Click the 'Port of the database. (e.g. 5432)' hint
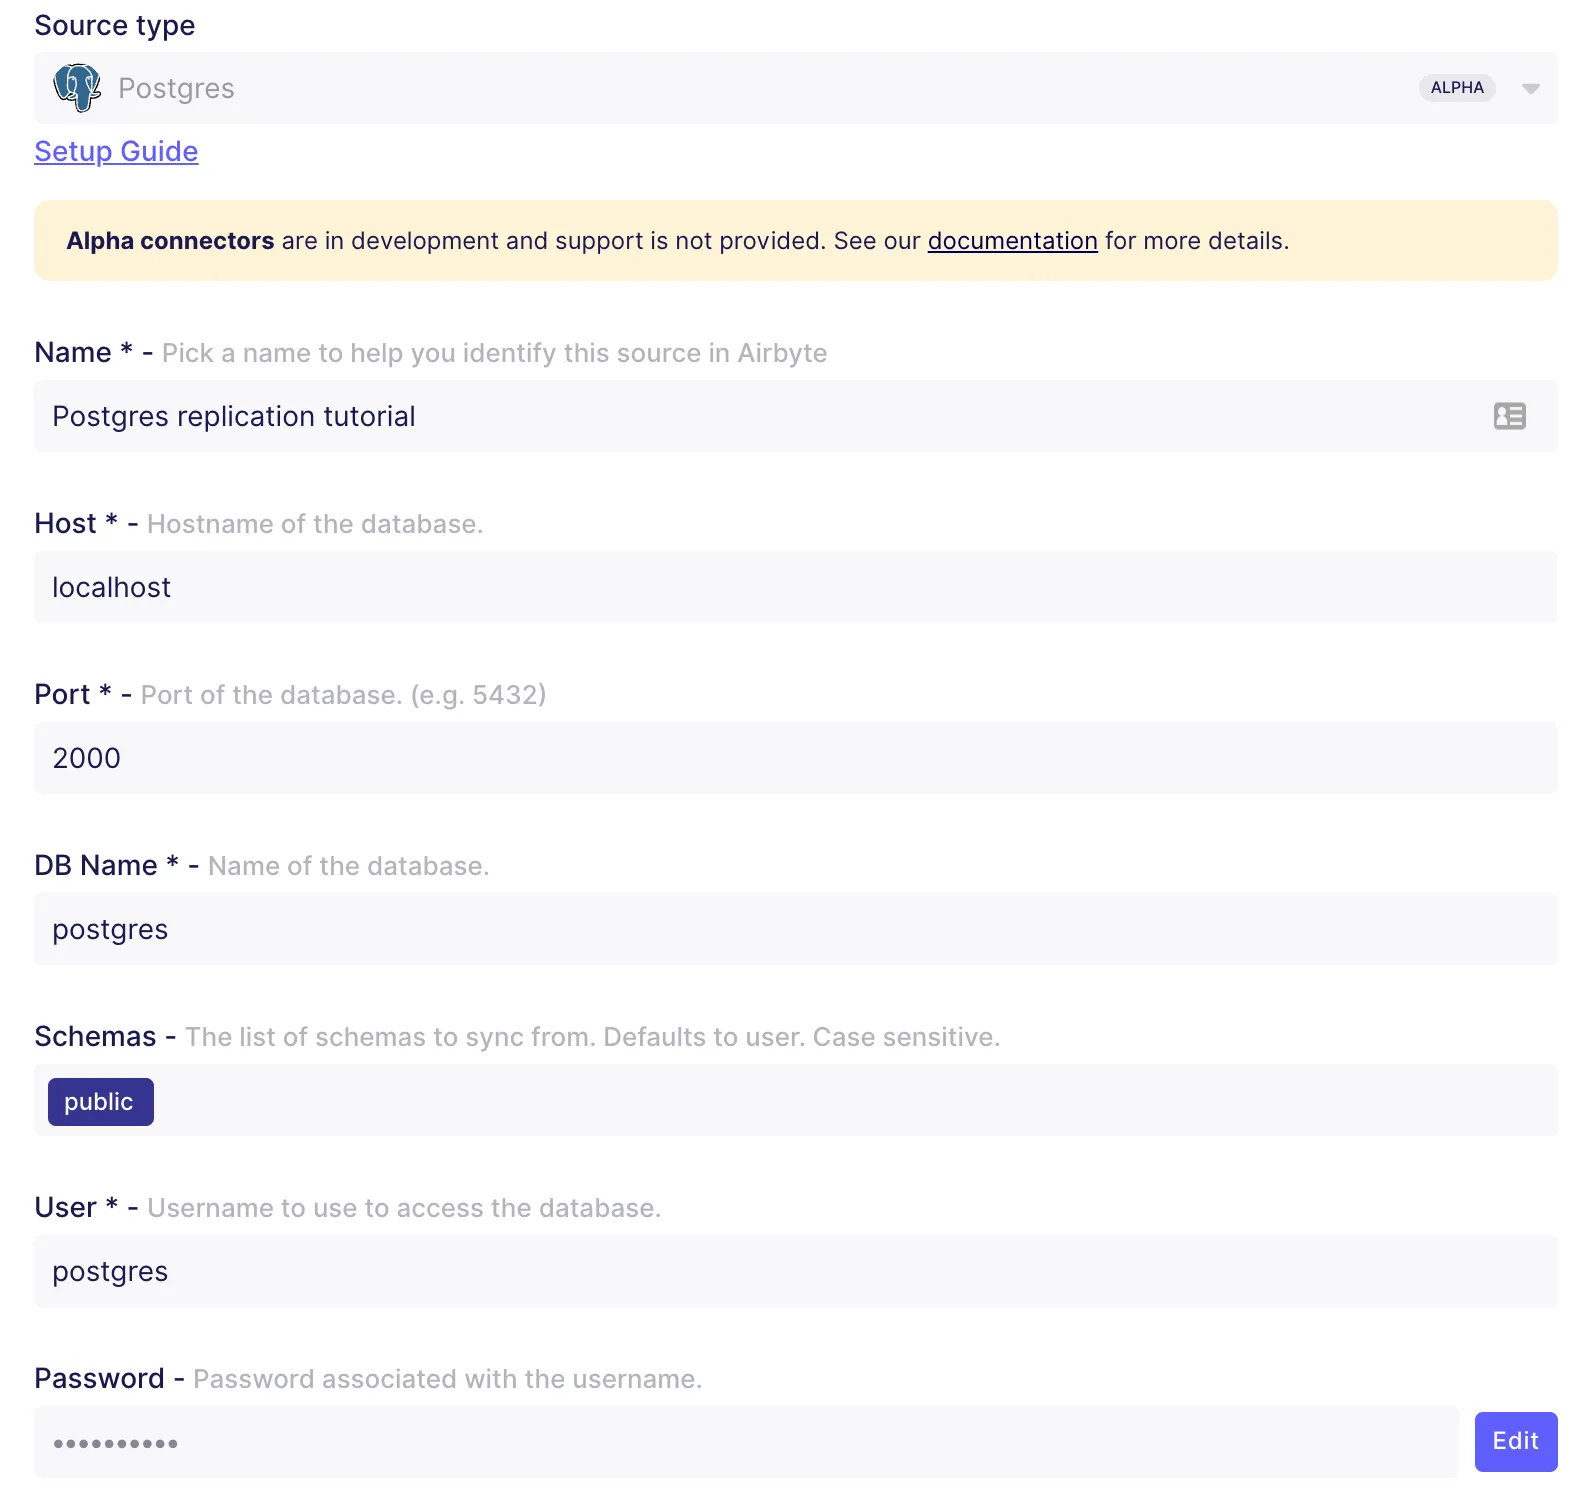Viewport: 1596px width, 1510px height. point(343,695)
